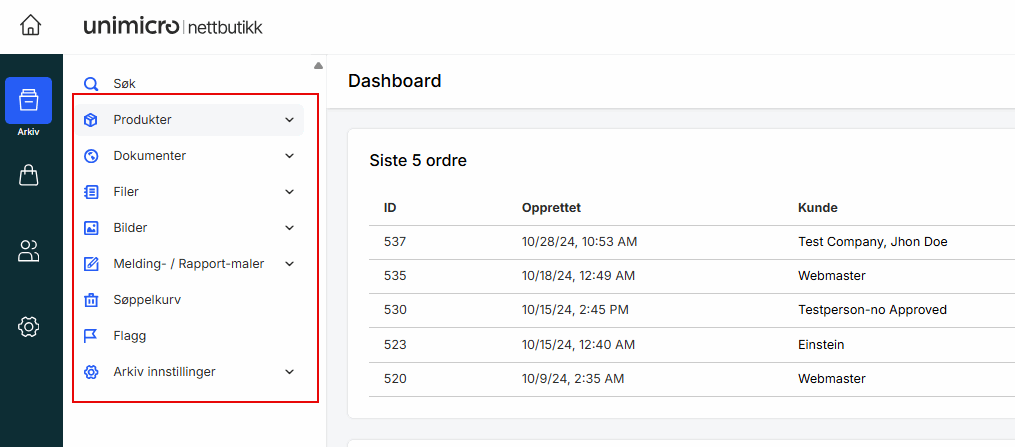Expand the Bilder chevron
This screenshot has width=1015, height=447.
pos(289,228)
